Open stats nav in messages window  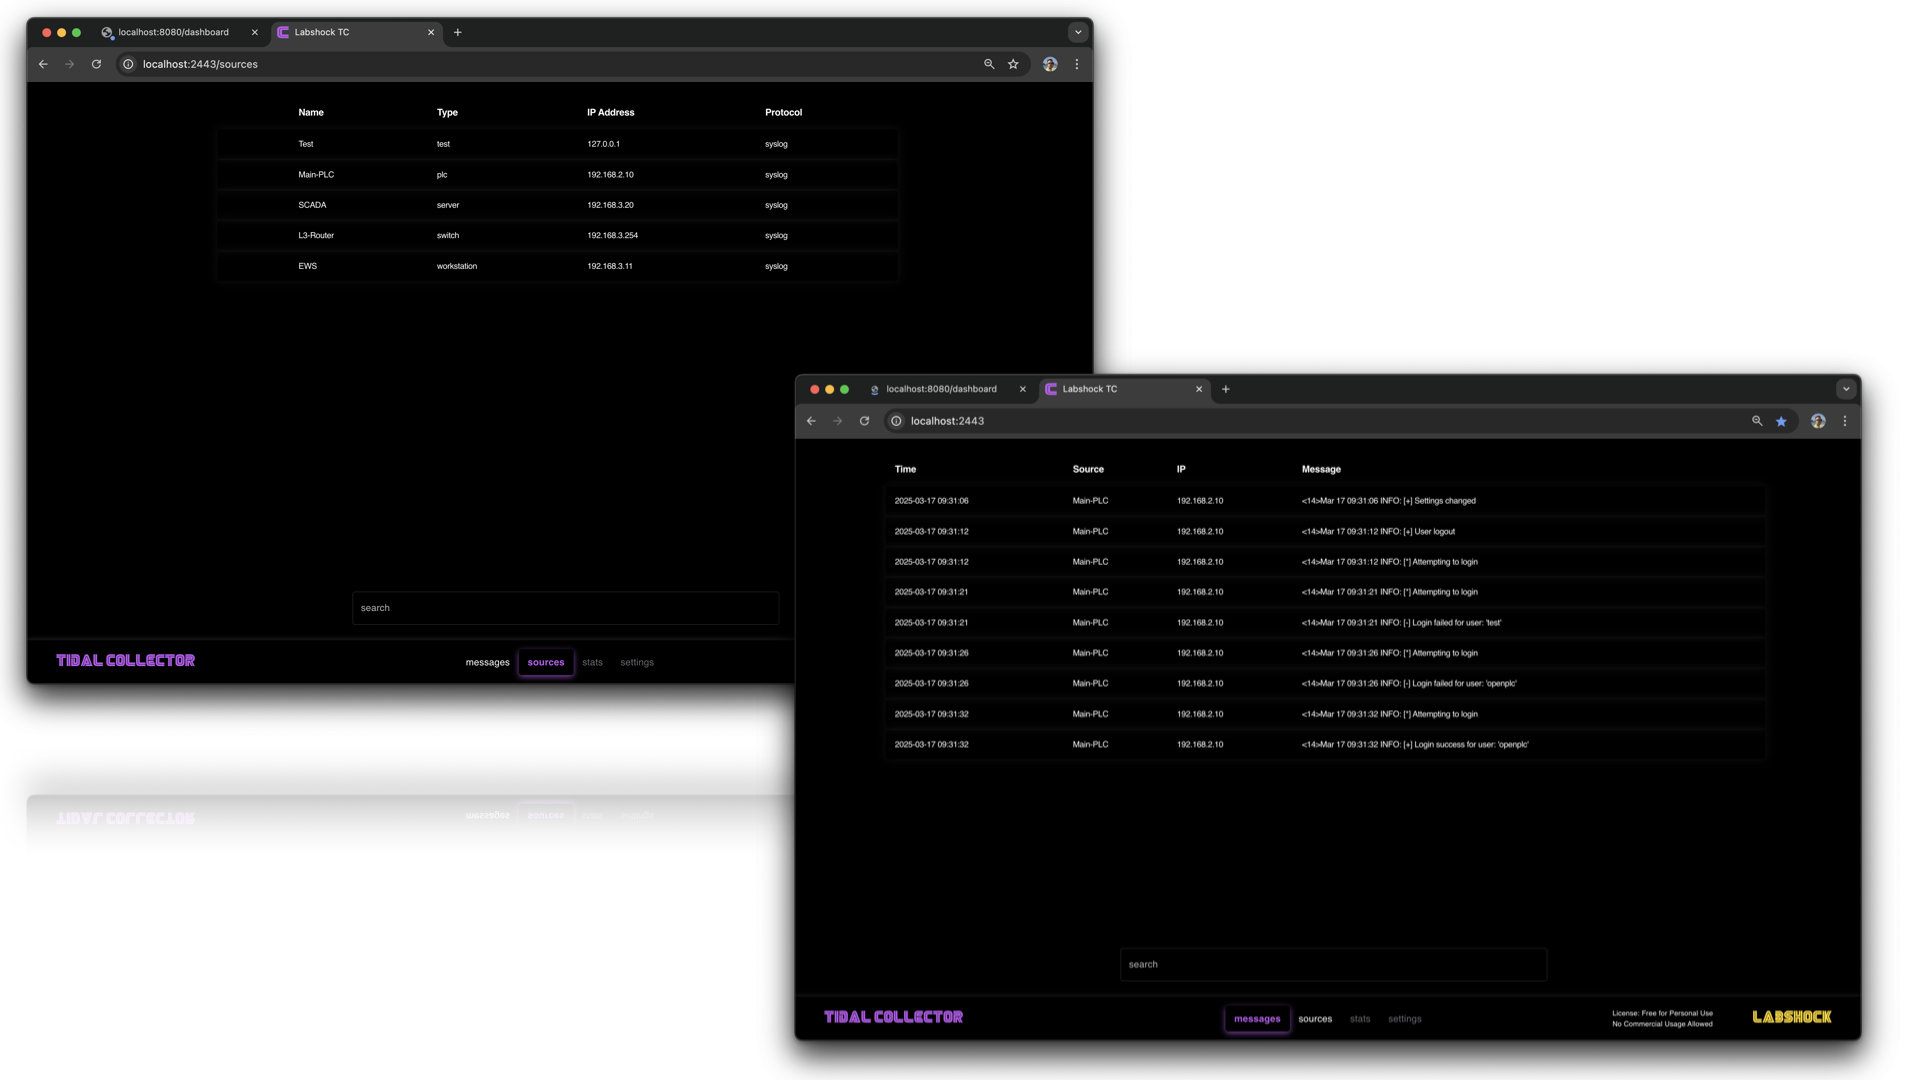point(1360,1019)
